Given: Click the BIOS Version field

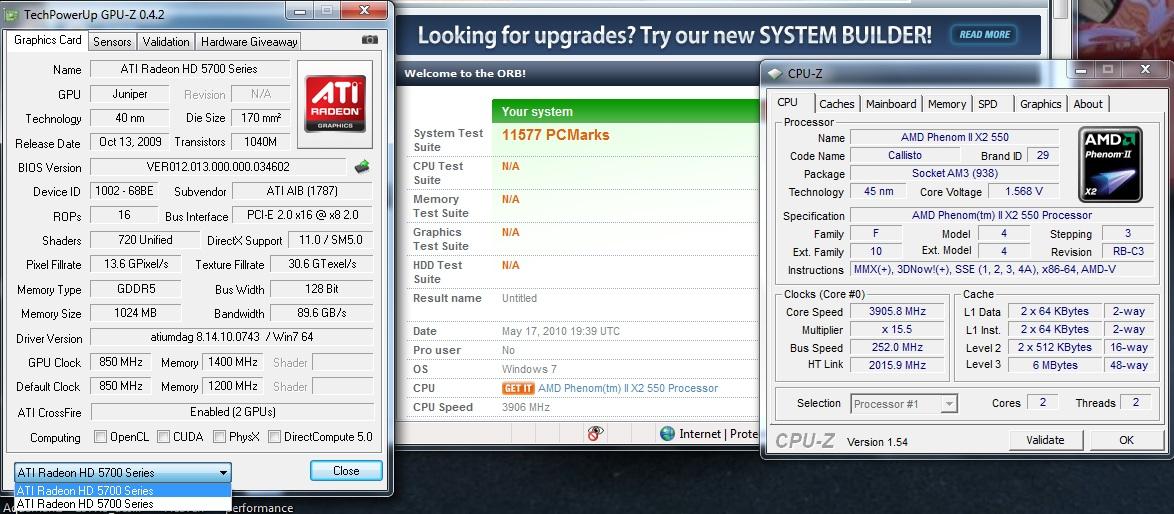Looking at the screenshot, I should [218, 167].
